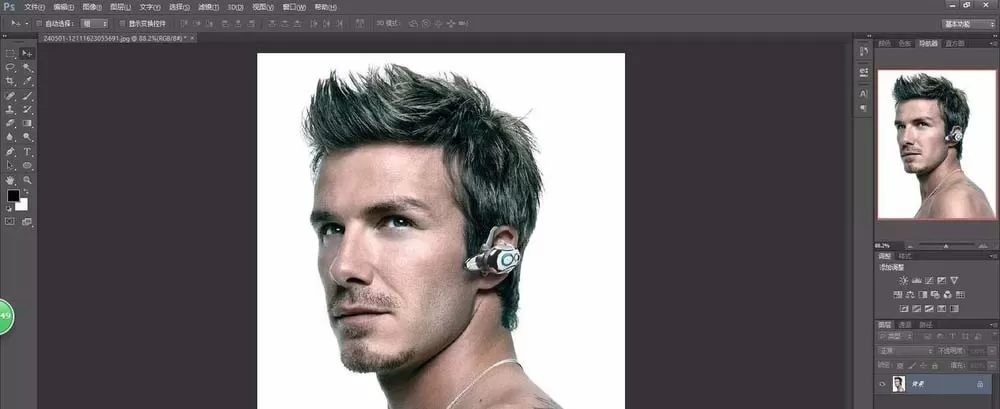Select the Crop tool
Screen dimensions: 1000x409
tap(10, 81)
